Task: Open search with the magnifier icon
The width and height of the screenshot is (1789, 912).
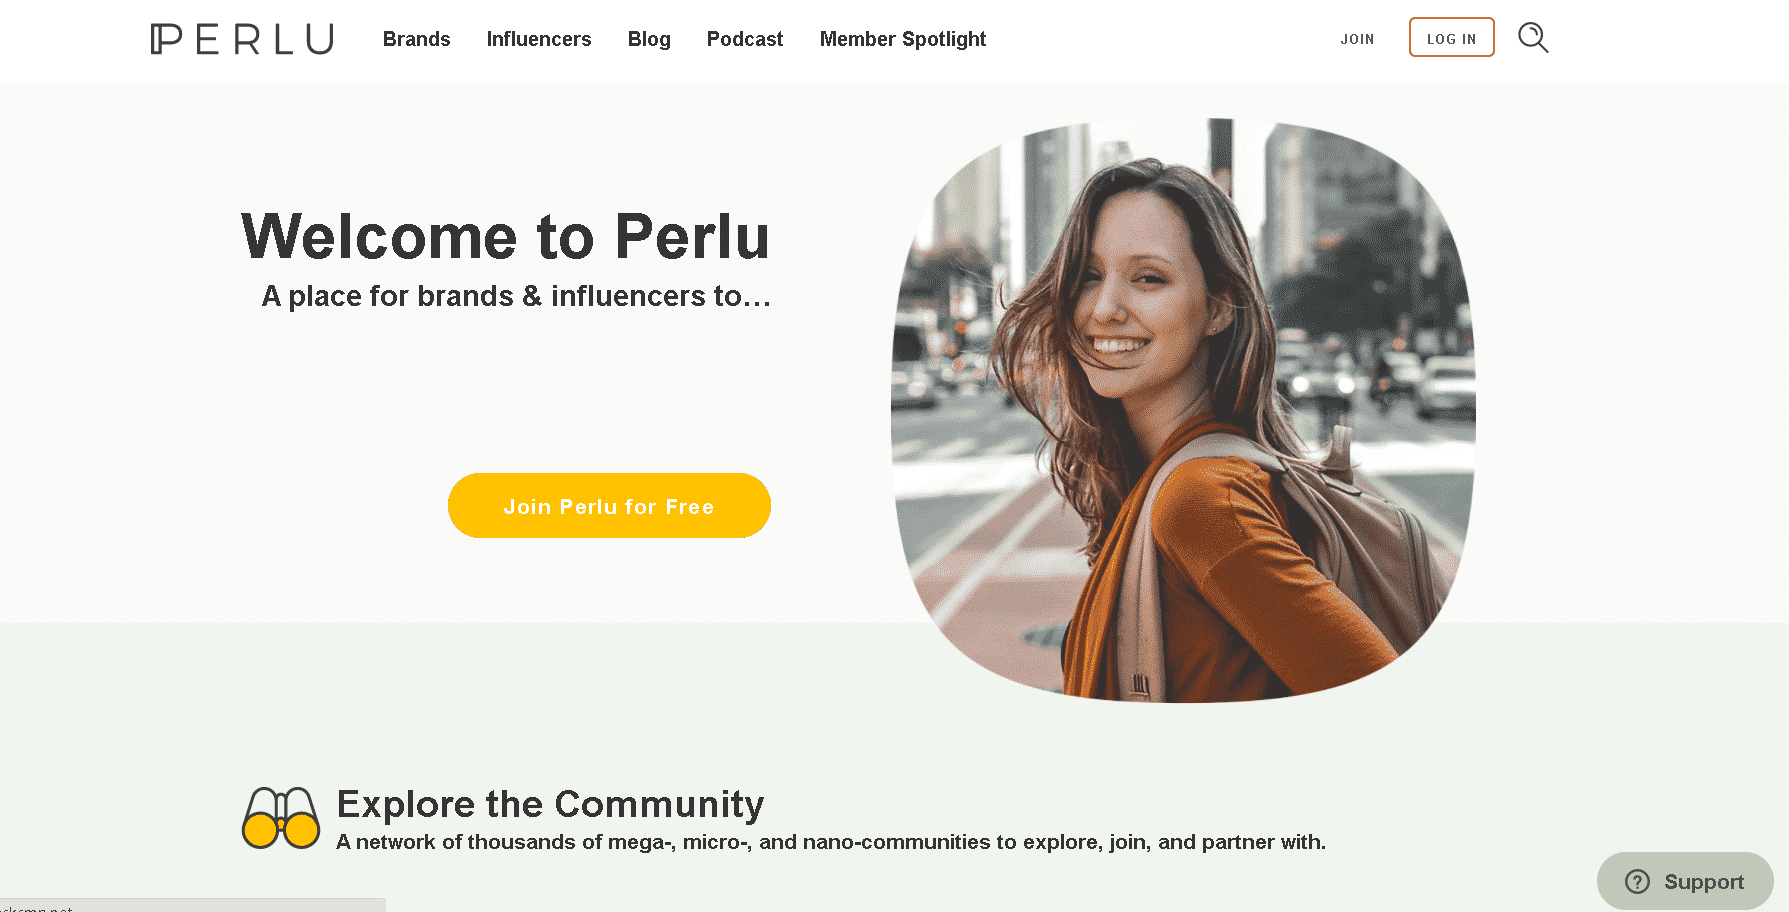Action: tap(1533, 38)
